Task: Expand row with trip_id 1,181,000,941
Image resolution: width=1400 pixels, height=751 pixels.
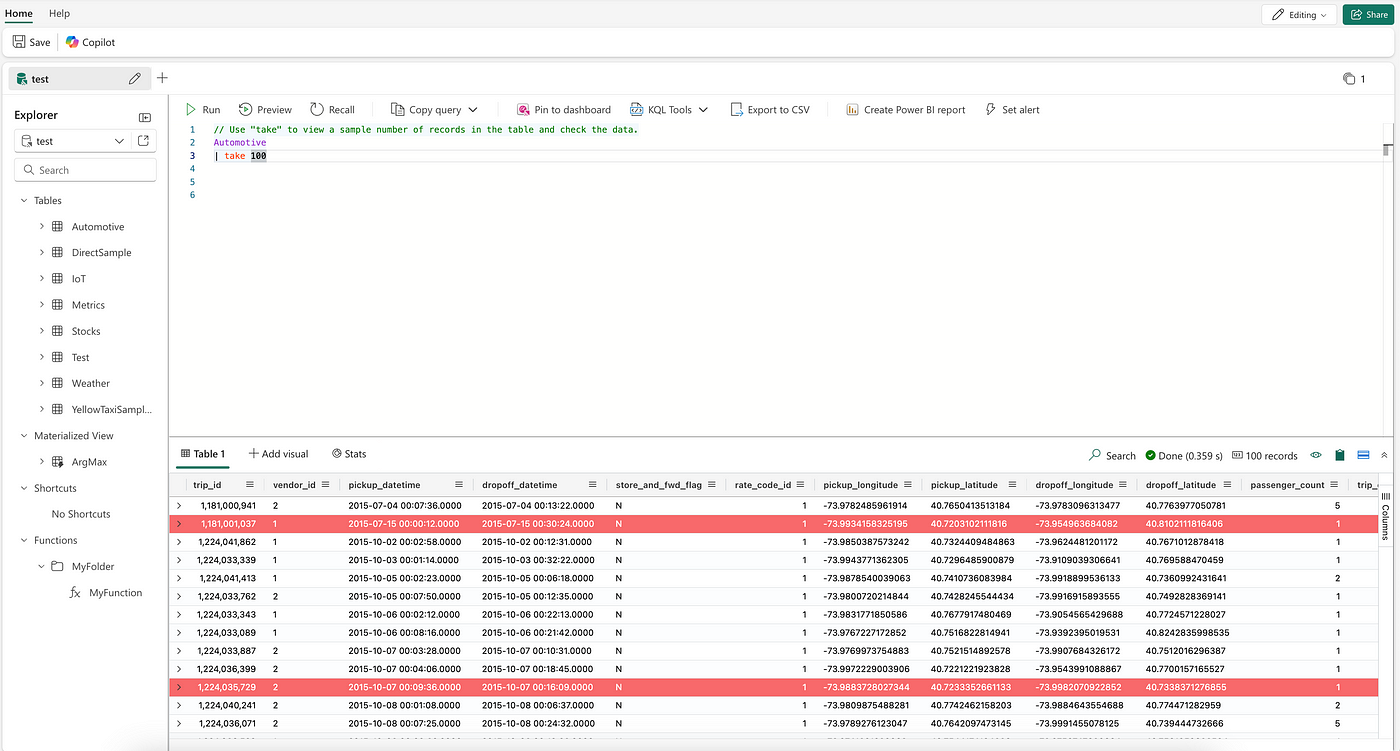Action: click(x=179, y=506)
